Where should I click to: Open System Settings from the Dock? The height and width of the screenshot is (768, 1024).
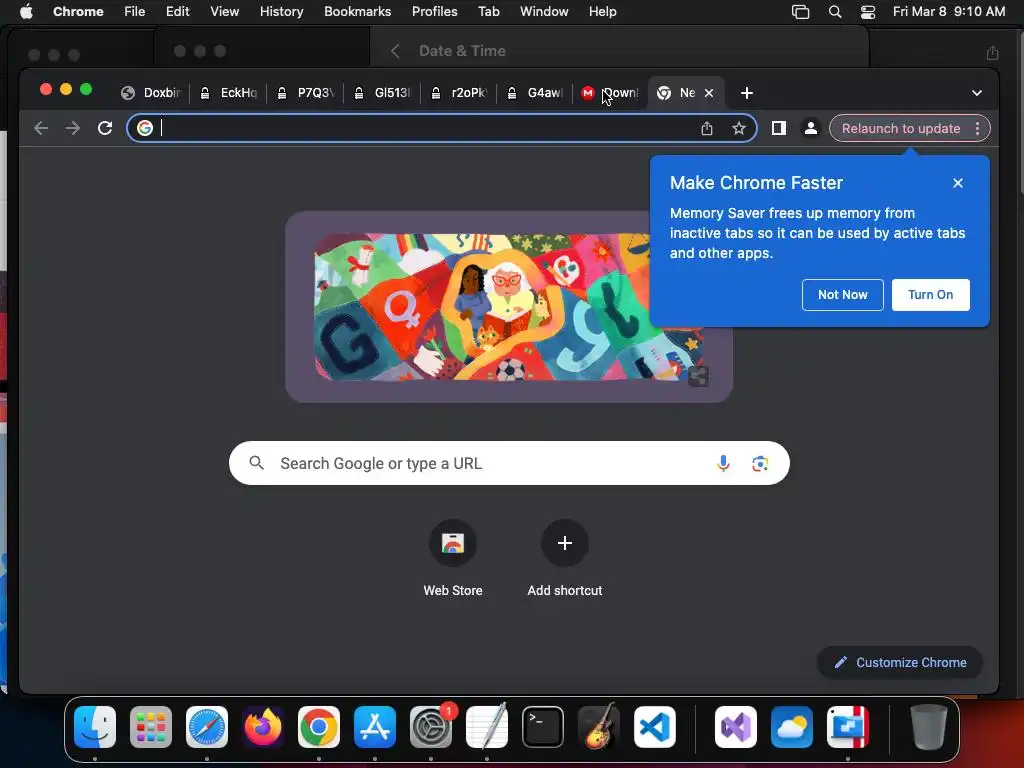pyautogui.click(x=431, y=727)
